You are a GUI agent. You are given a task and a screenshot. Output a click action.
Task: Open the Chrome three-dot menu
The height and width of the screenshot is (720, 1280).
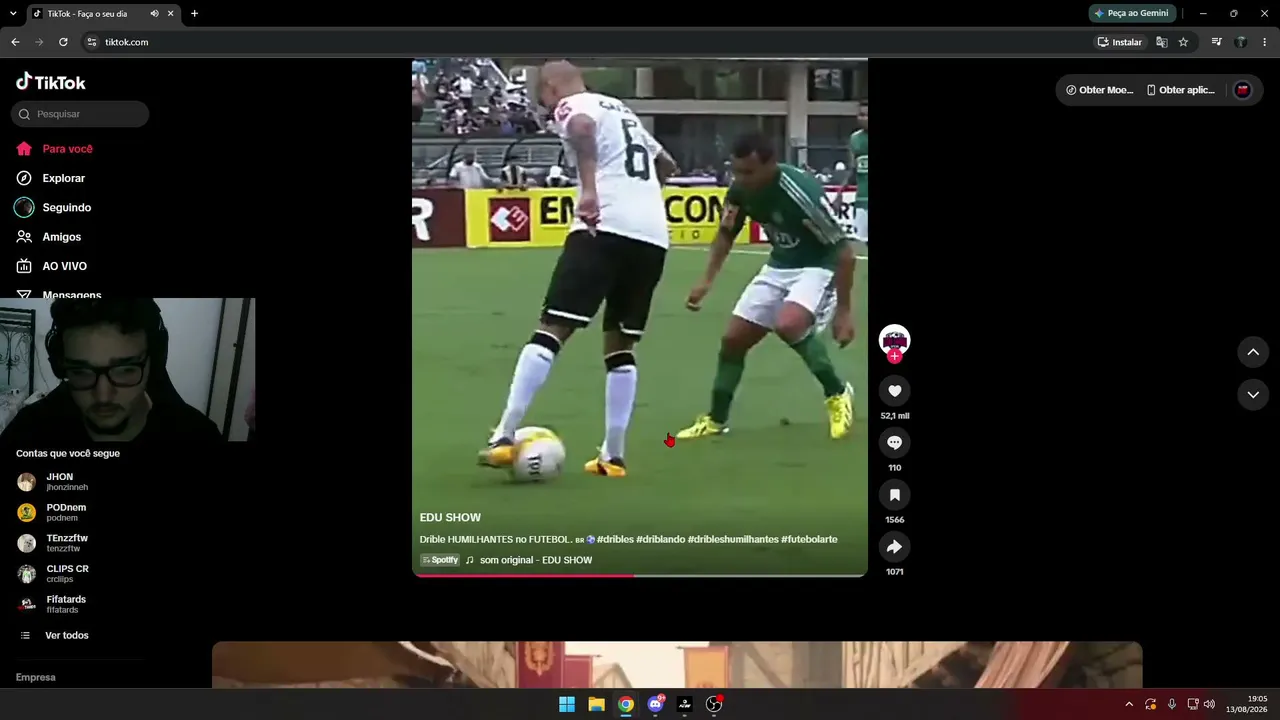point(1265,42)
